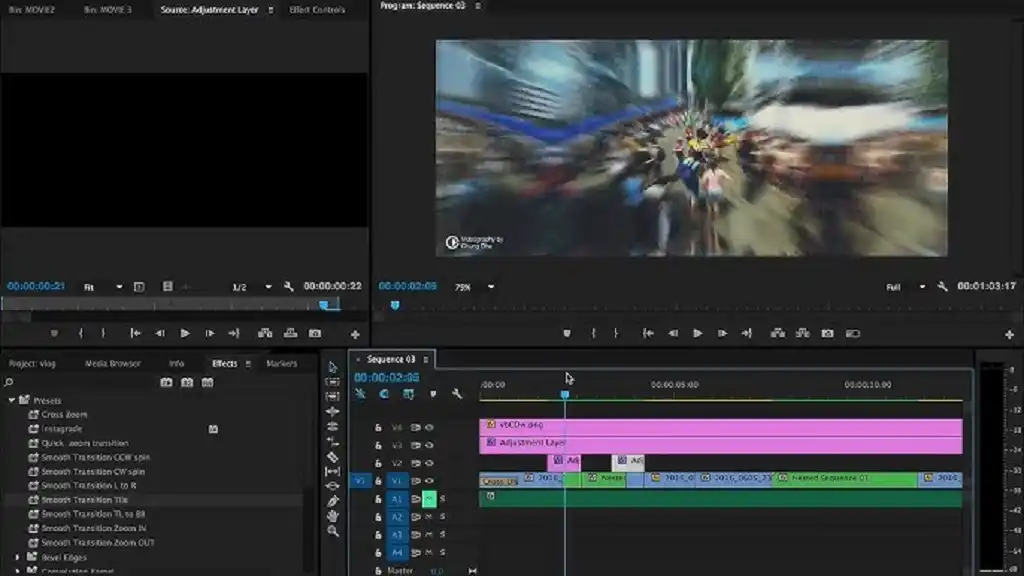
Task: Switch to Info tab
Action: click(x=176, y=363)
